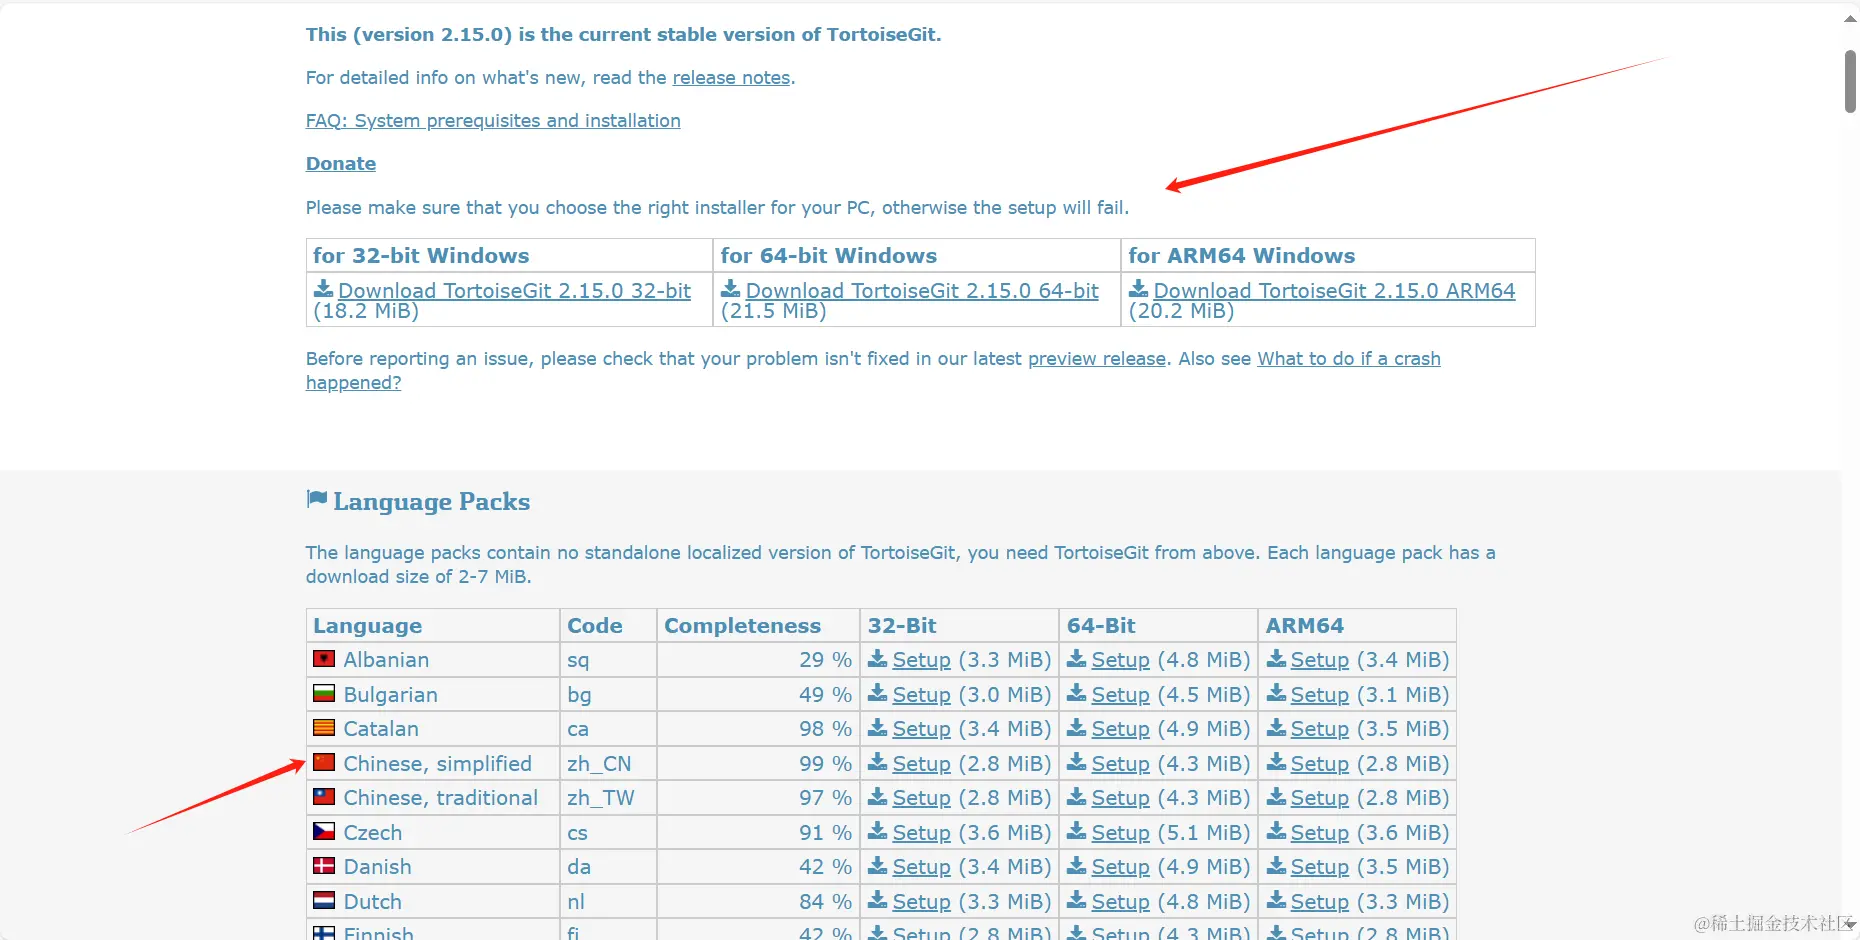Open What to do if a crash happened link
The image size is (1860, 940).
[x=1349, y=359]
